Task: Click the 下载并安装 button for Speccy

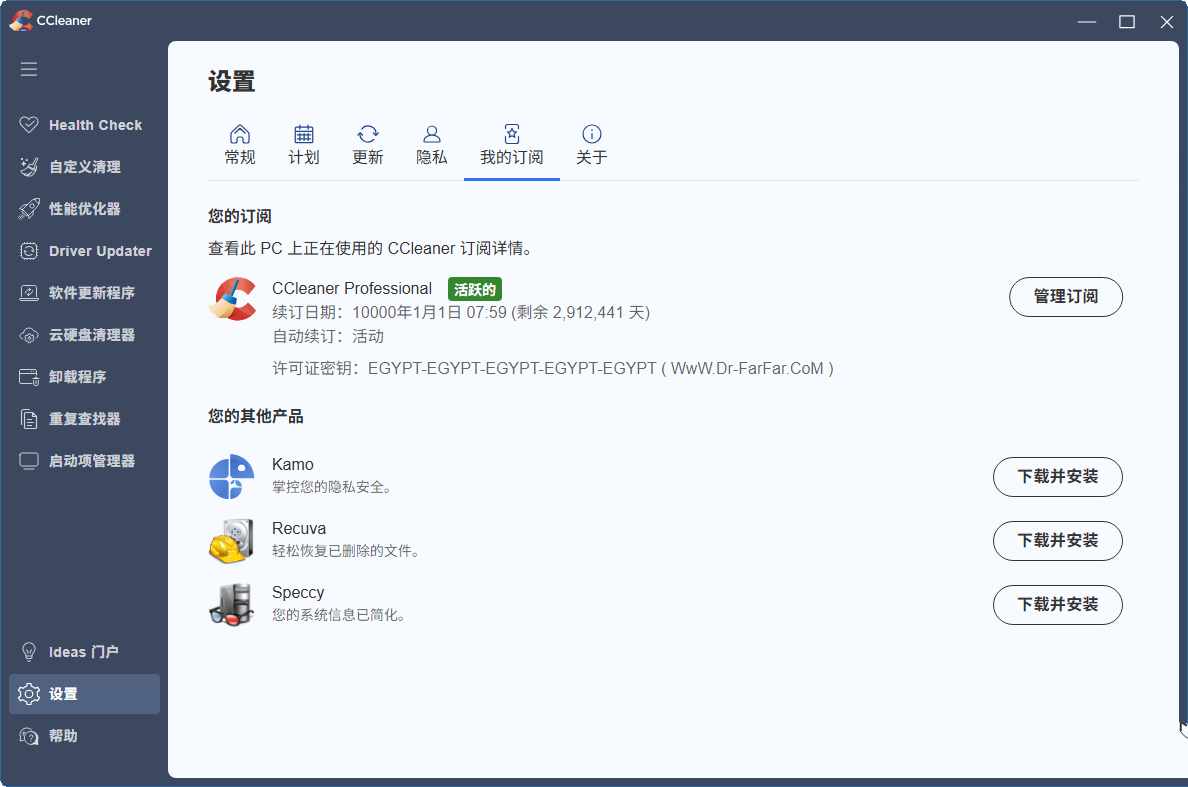Action: point(1057,605)
